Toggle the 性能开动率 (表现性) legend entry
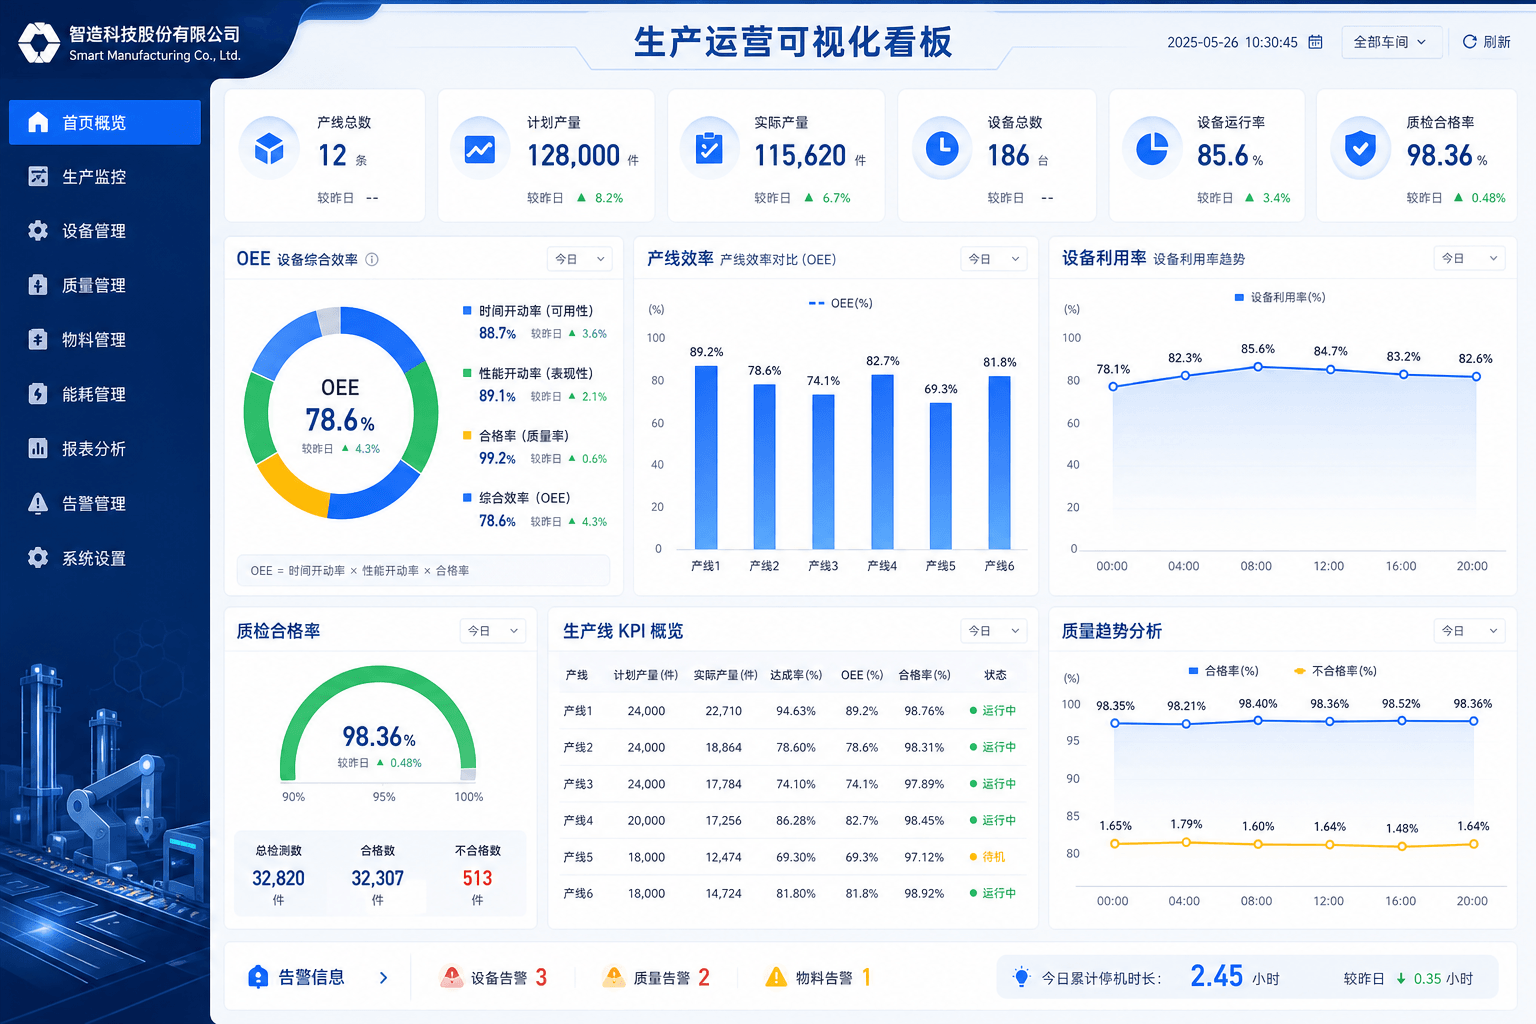 528,373
